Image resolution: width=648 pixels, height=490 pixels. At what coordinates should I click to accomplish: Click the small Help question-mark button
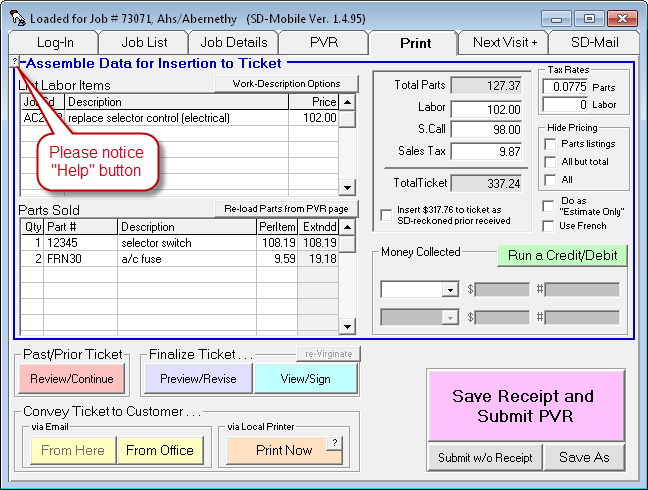click(x=14, y=62)
